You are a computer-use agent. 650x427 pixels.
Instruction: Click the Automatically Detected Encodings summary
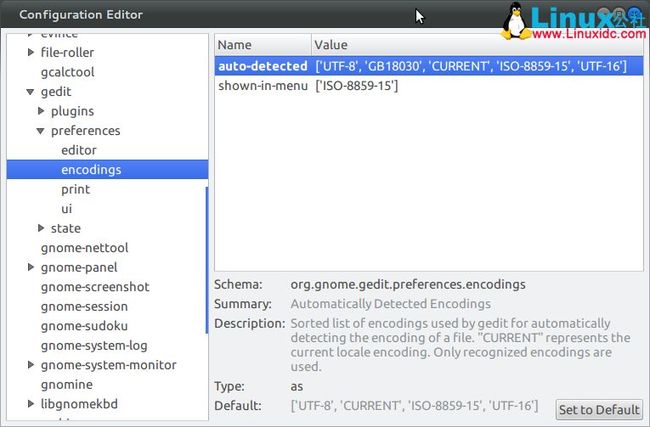[x=390, y=304]
